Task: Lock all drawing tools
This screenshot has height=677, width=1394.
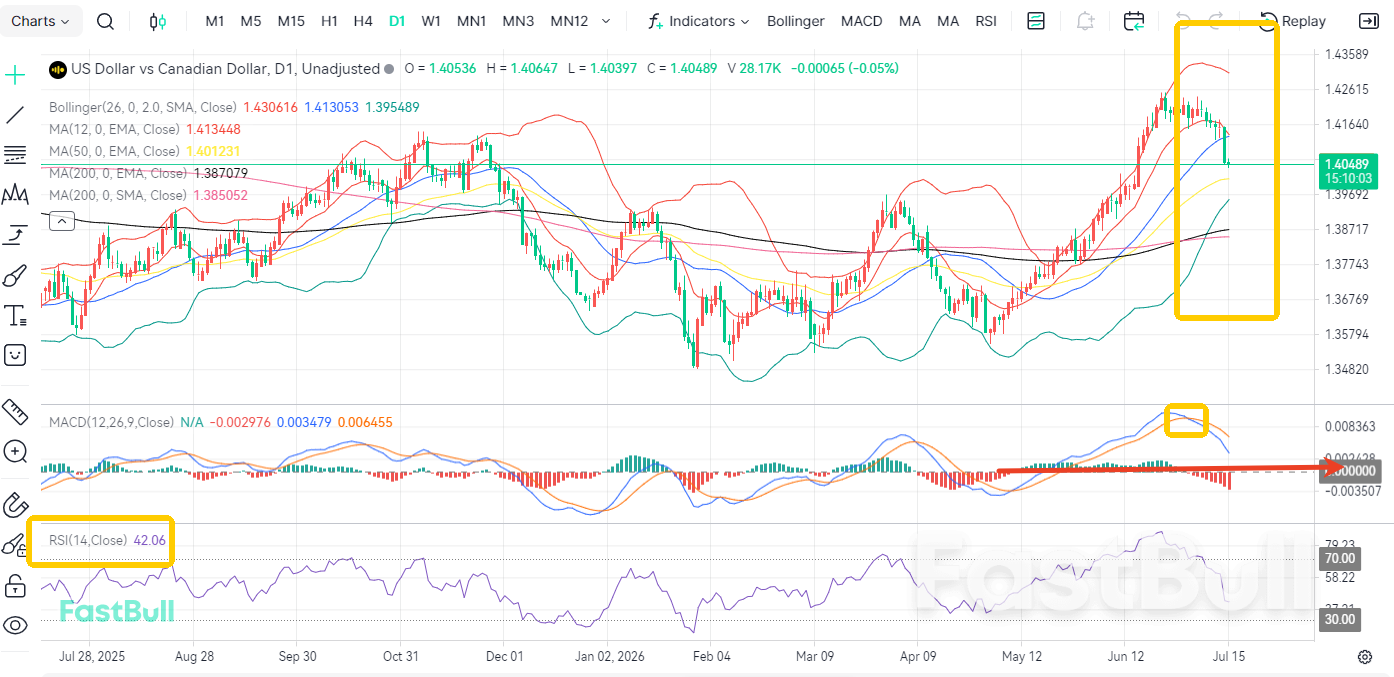Action: pos(15,585)
